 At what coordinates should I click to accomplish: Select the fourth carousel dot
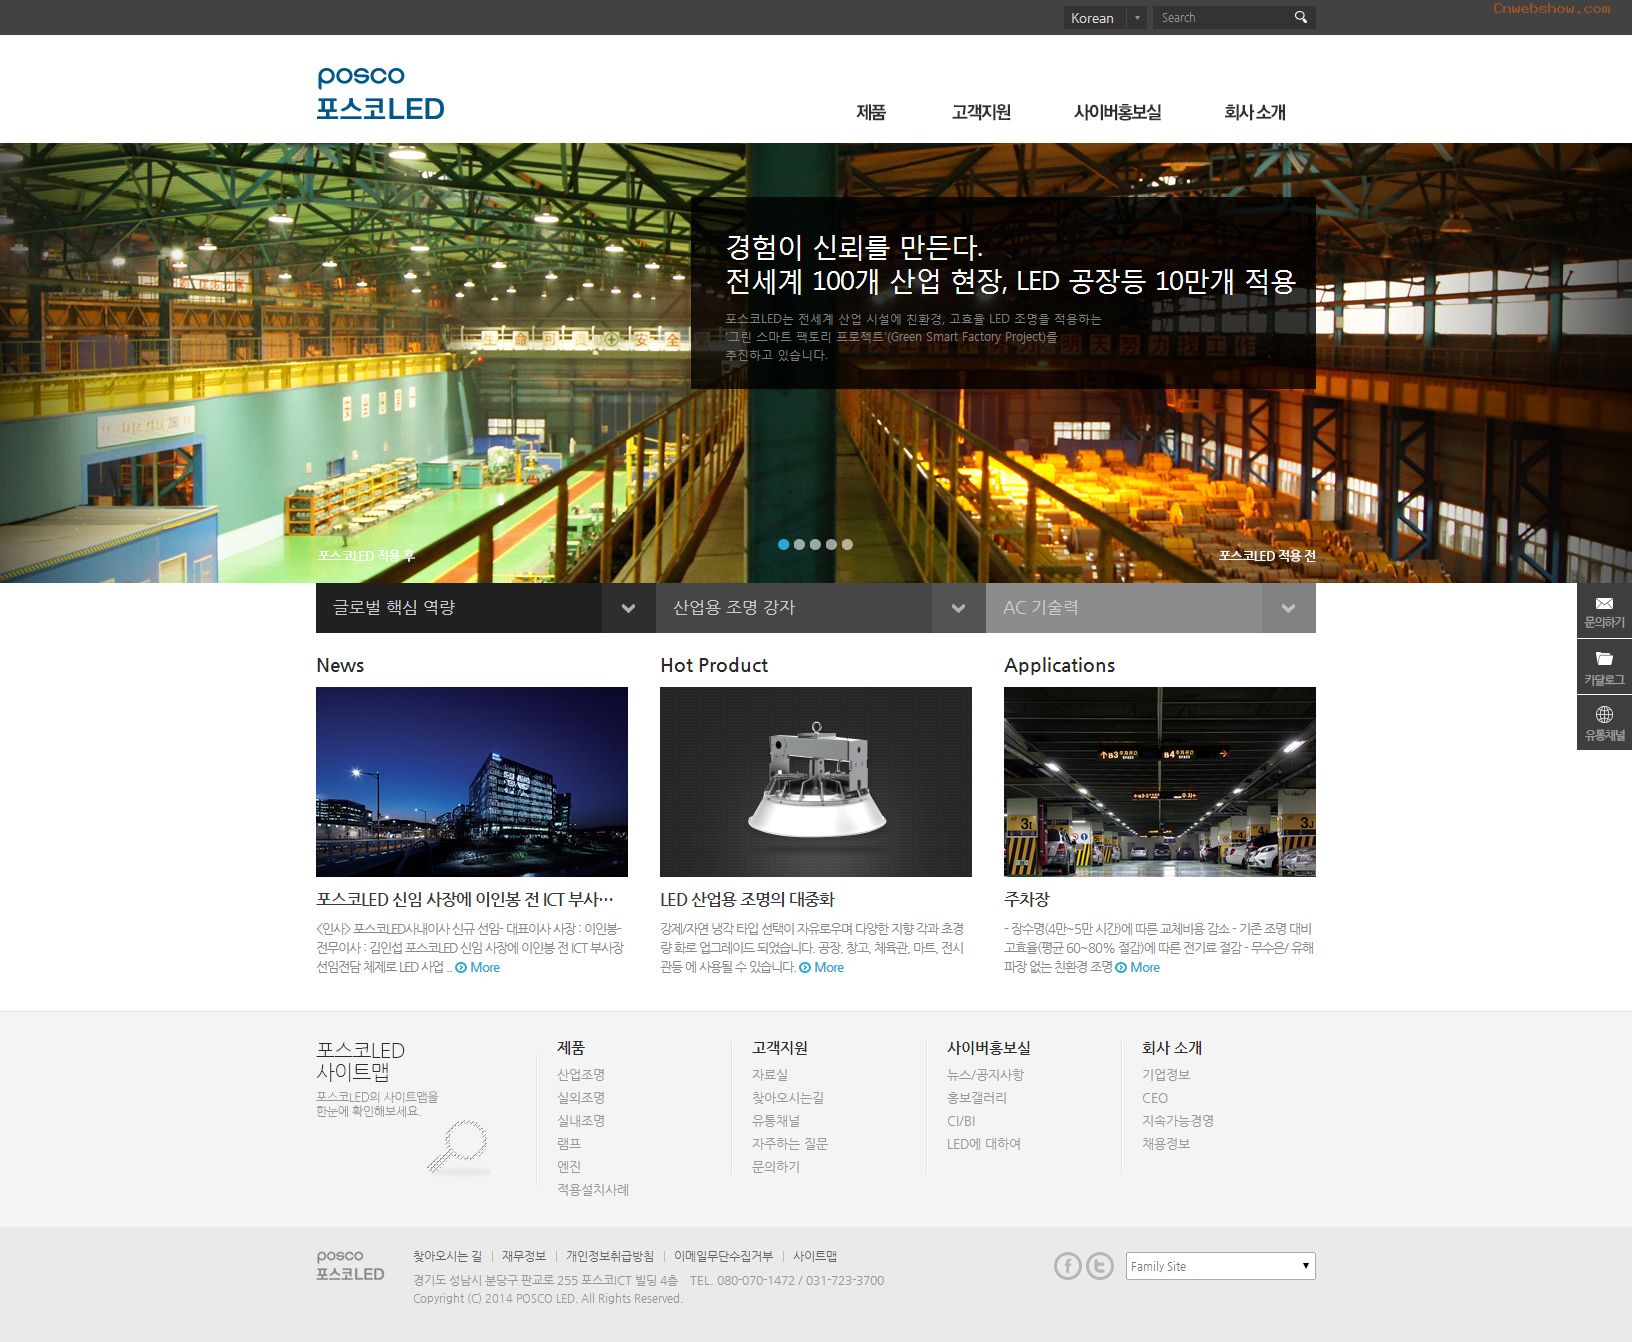(831, 545)
